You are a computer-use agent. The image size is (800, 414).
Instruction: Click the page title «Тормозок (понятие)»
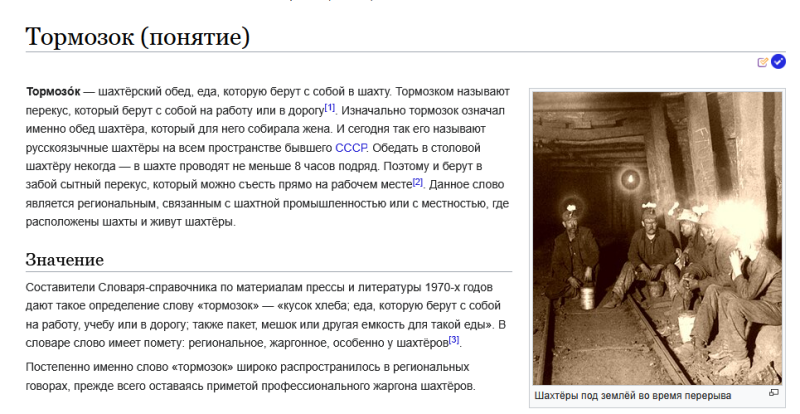click(x=137, y=37)
